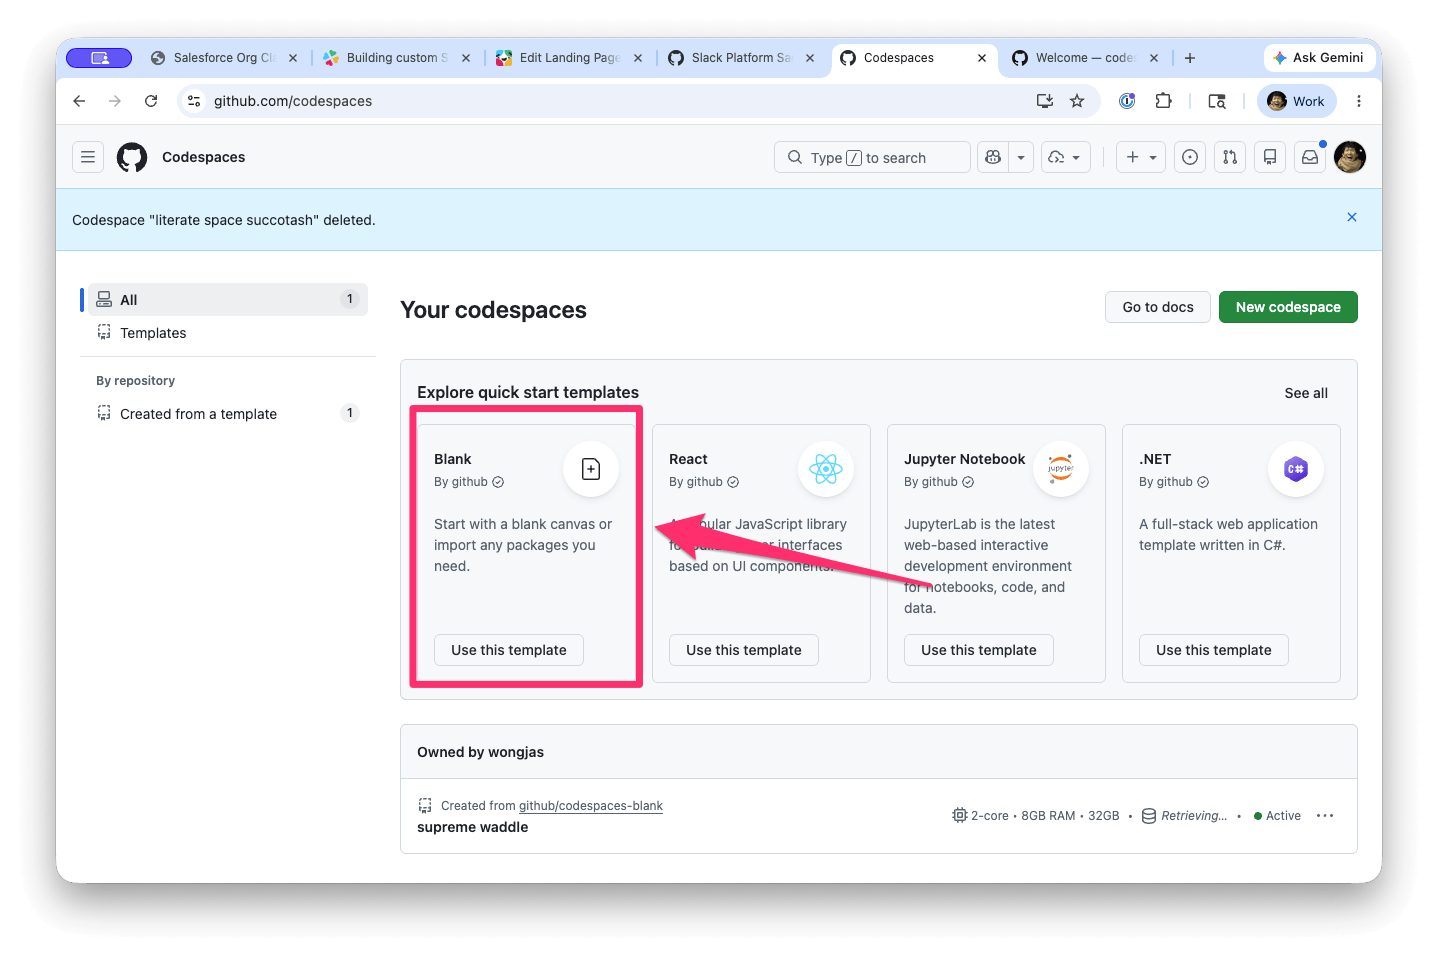
Task: Click the github verified badge on Blank card
Action: [498, 482]
